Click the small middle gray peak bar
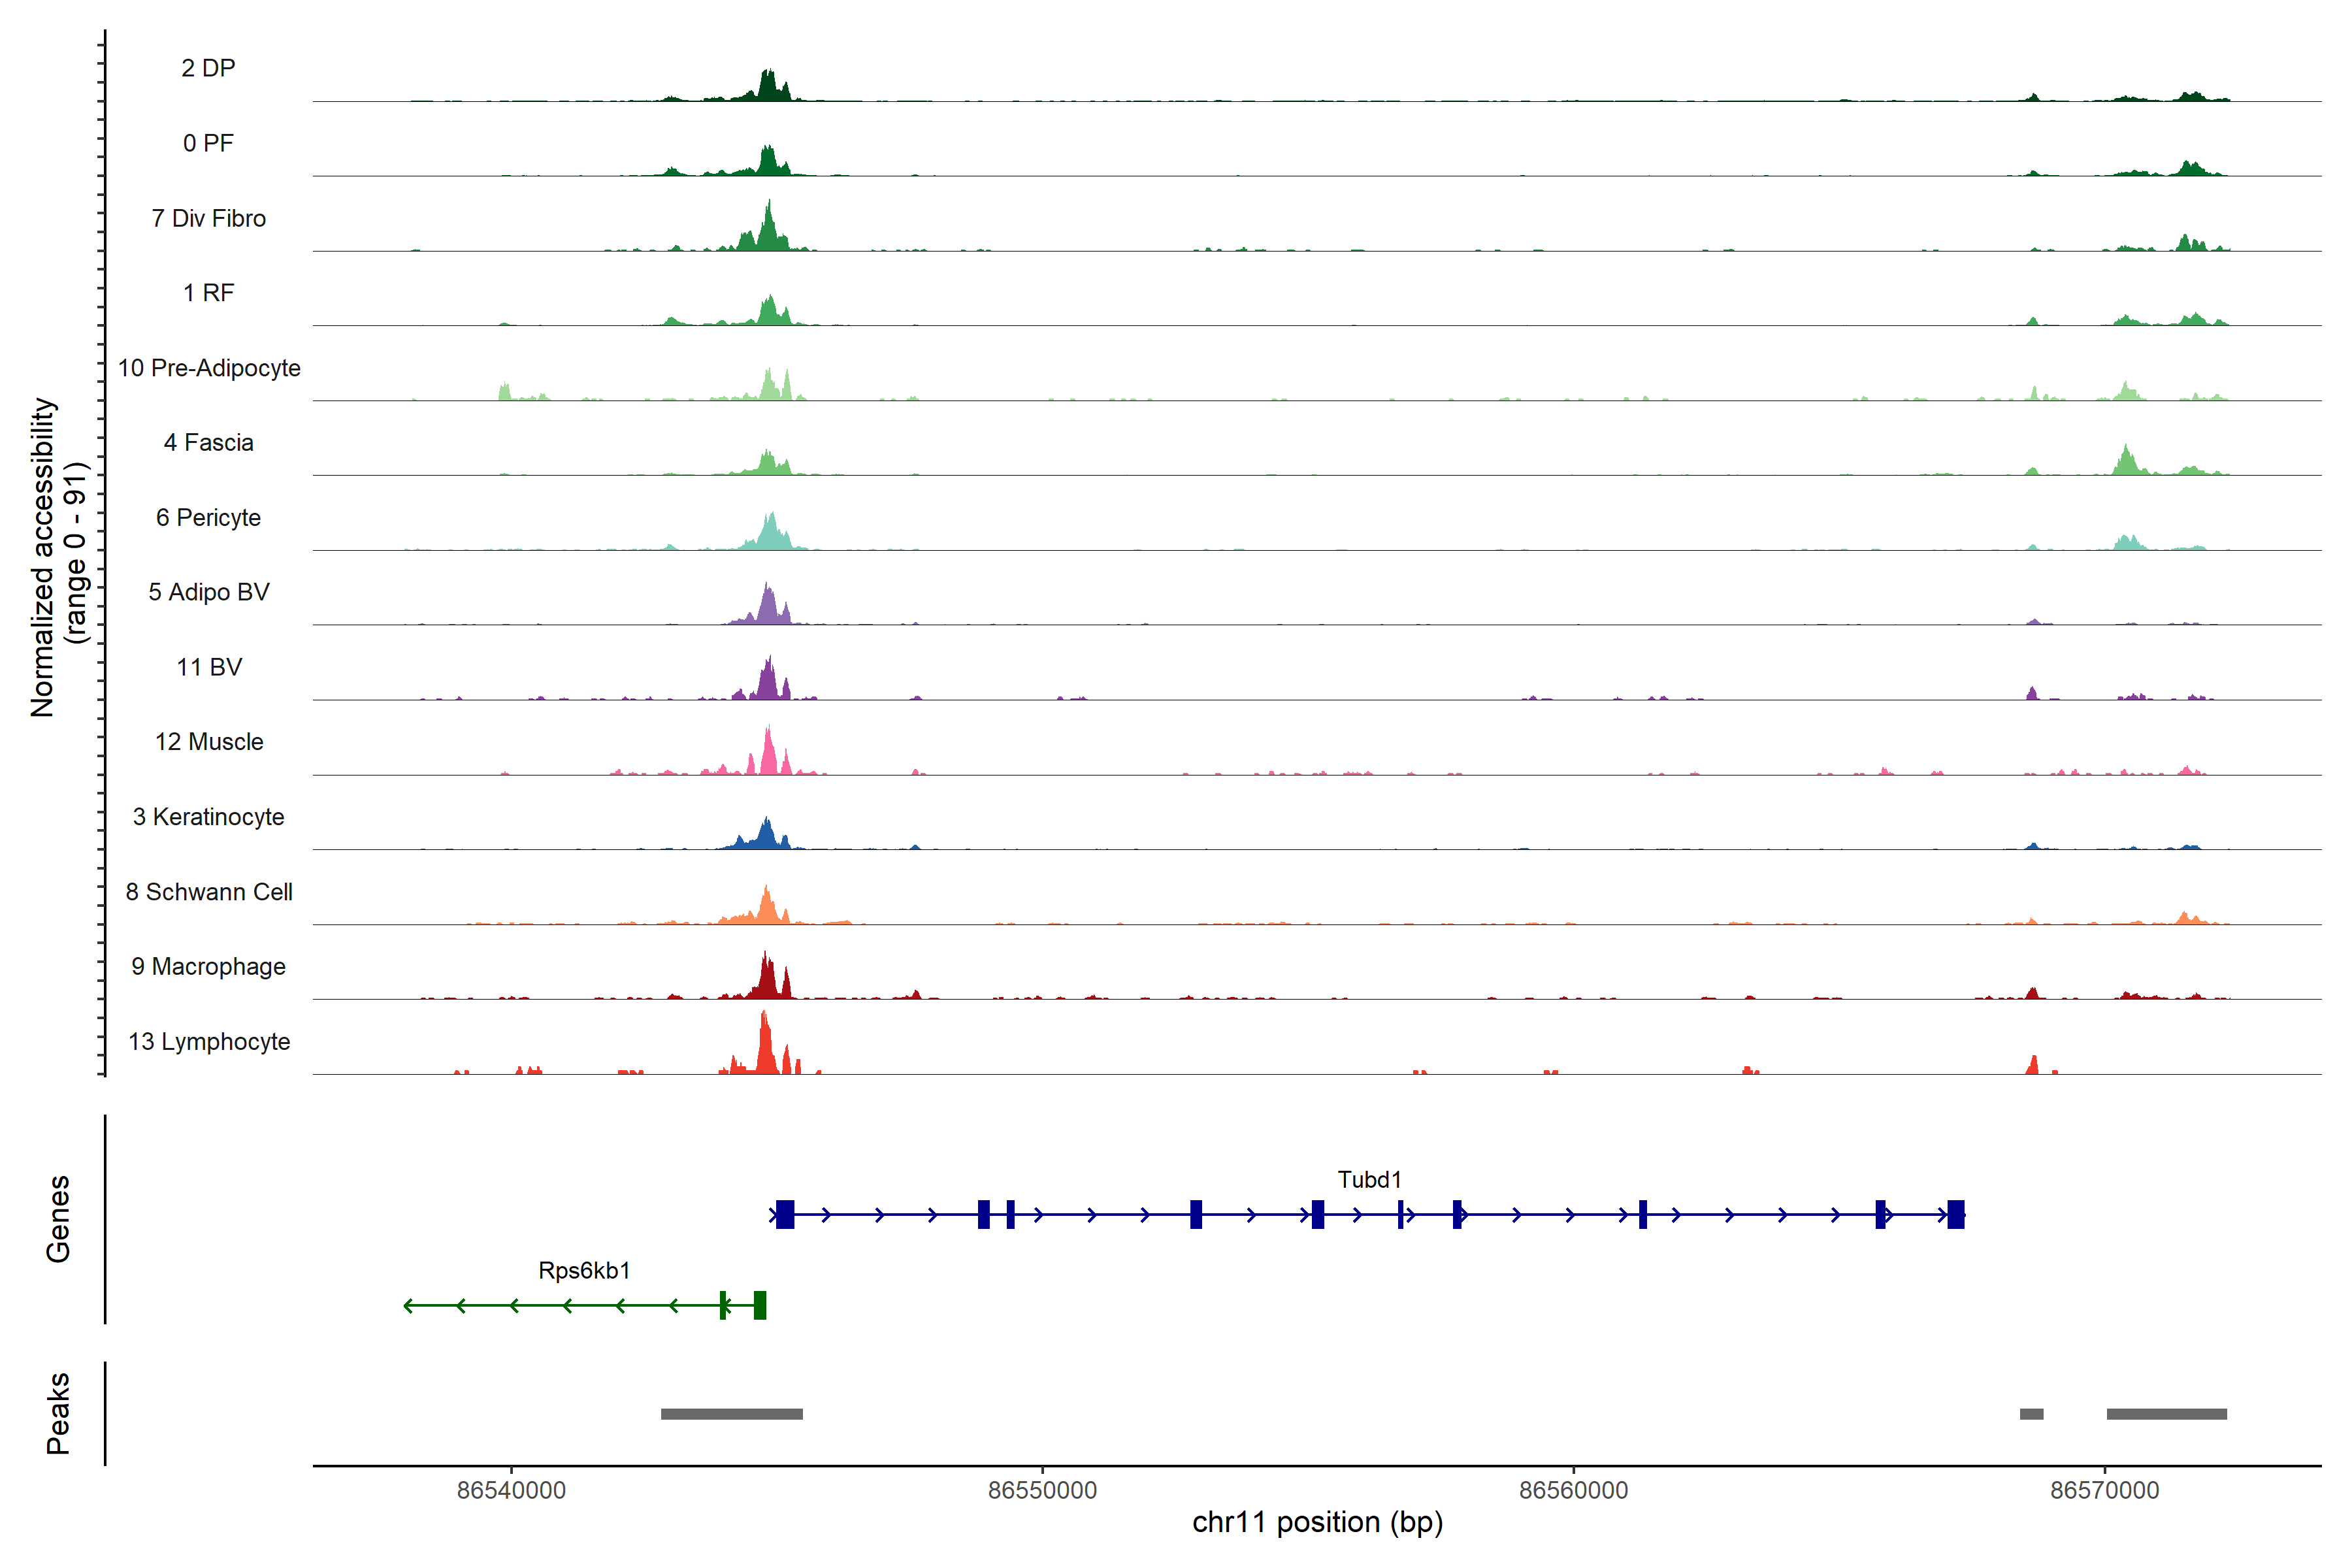The height and width of the screenshot is (1568, 2352). (2031, 1414)
